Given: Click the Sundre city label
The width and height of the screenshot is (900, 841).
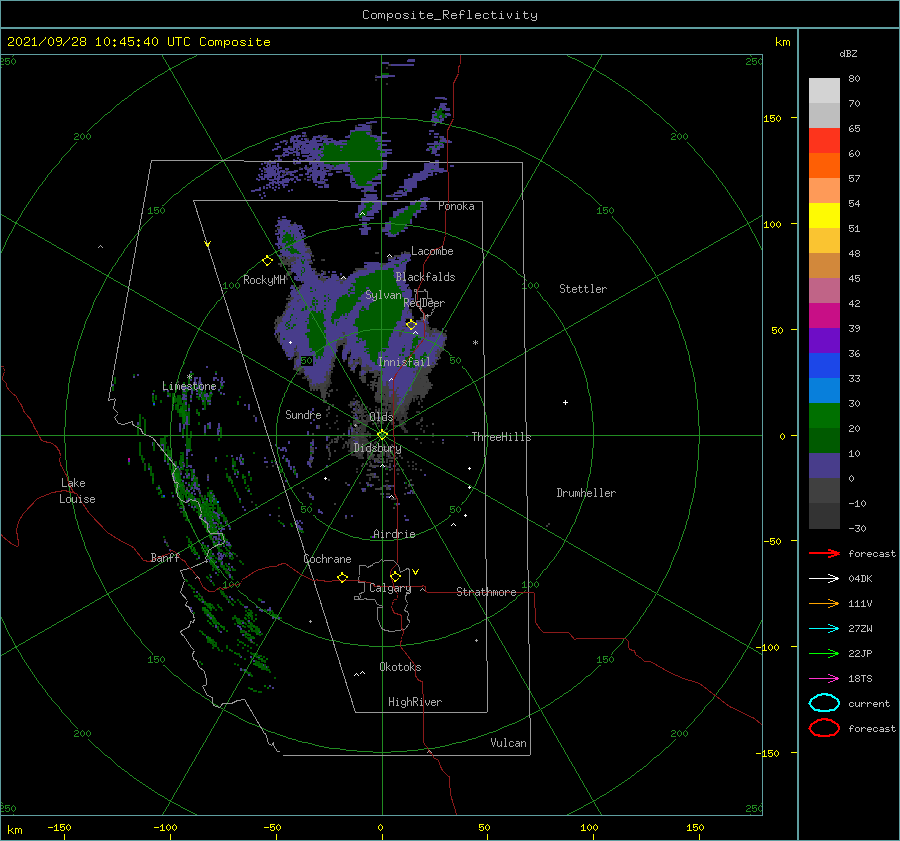Looking at the screenshot, I should point(303,414).
